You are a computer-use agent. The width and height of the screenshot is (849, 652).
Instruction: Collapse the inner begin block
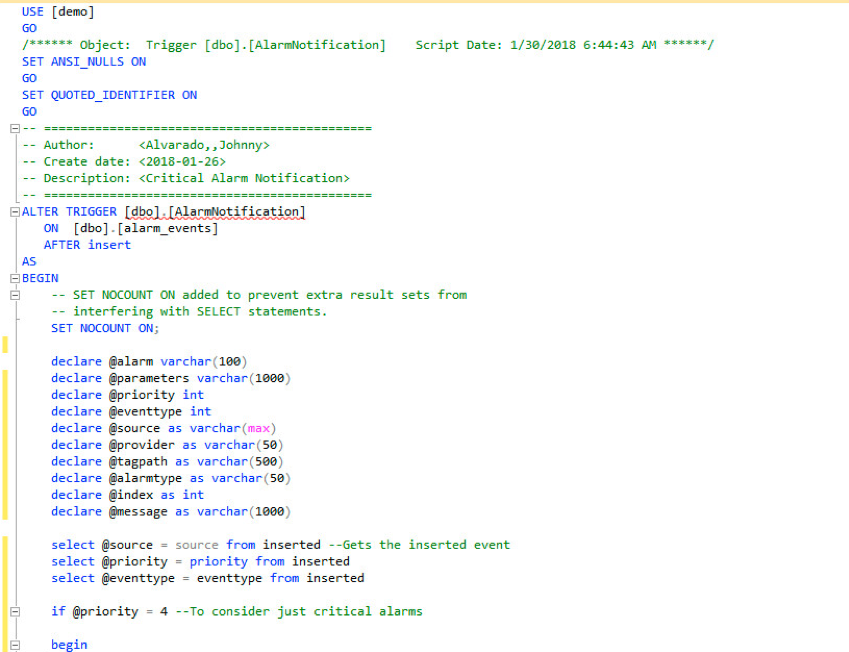15,645
